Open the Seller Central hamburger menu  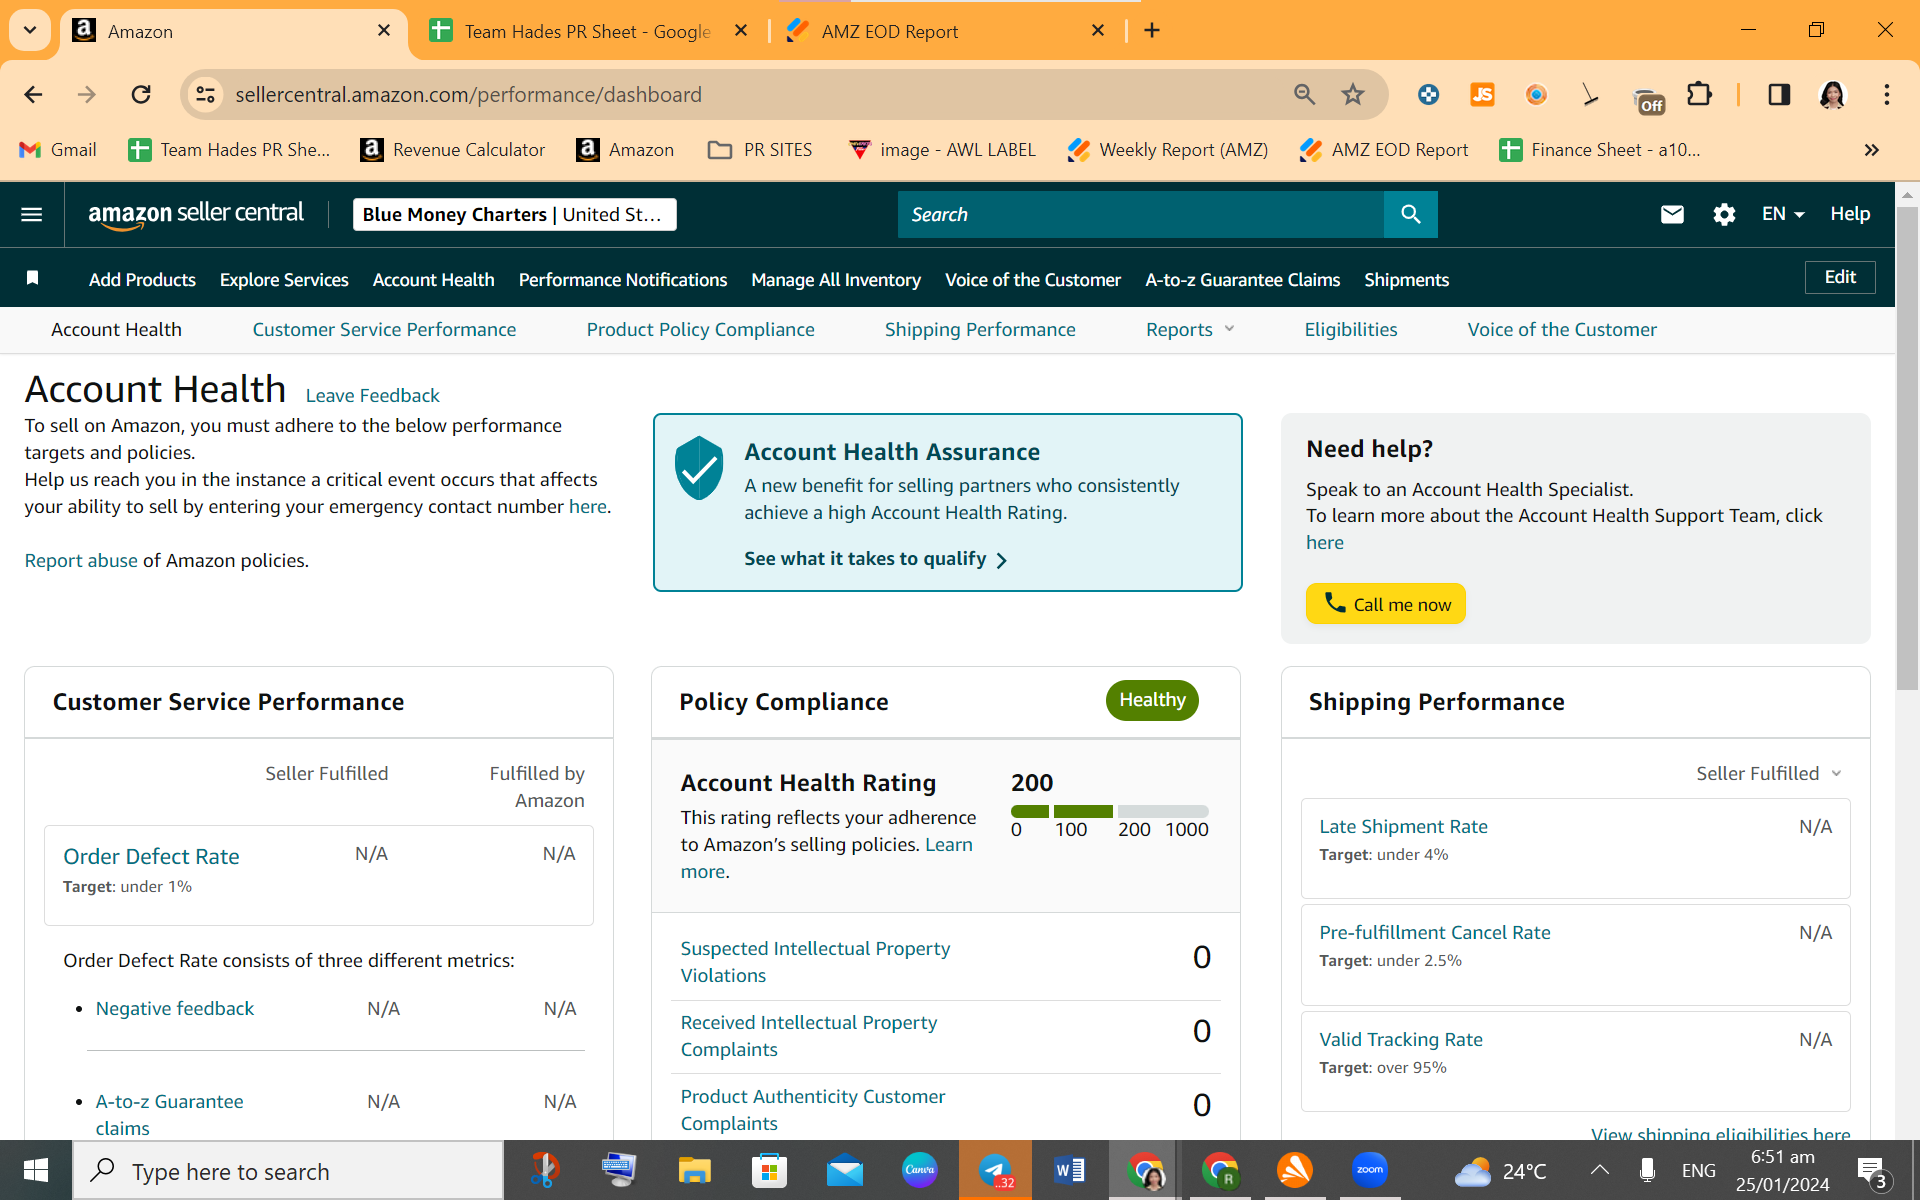pyautogui.click(x=32, y=214)
